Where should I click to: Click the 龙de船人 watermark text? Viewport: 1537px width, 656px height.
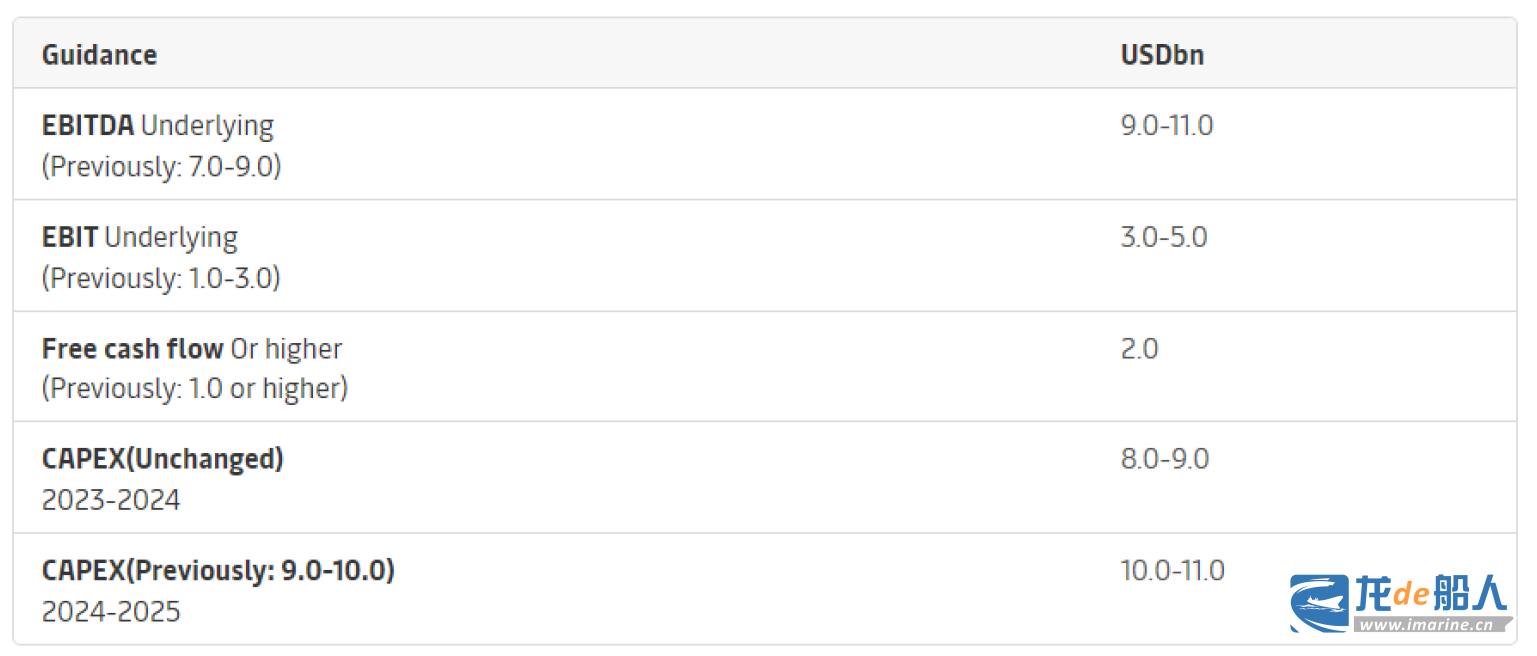pos(1431,595)
